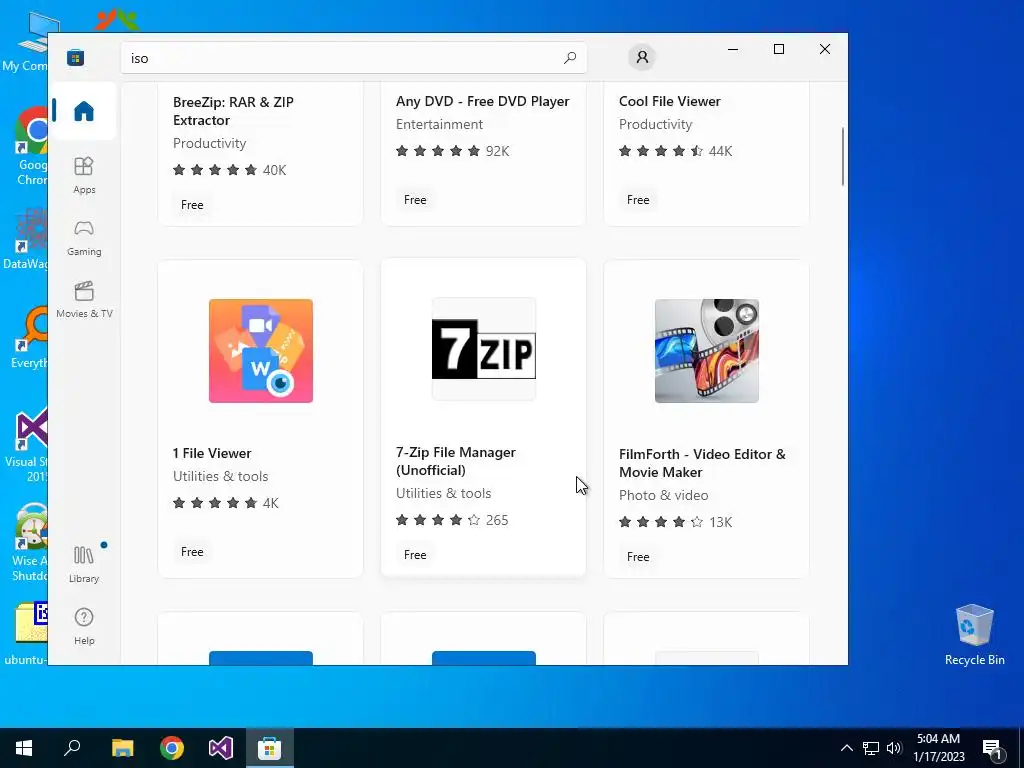
Task: Open the FilmForth film reel thumbnail
Action: coord(707,351)
